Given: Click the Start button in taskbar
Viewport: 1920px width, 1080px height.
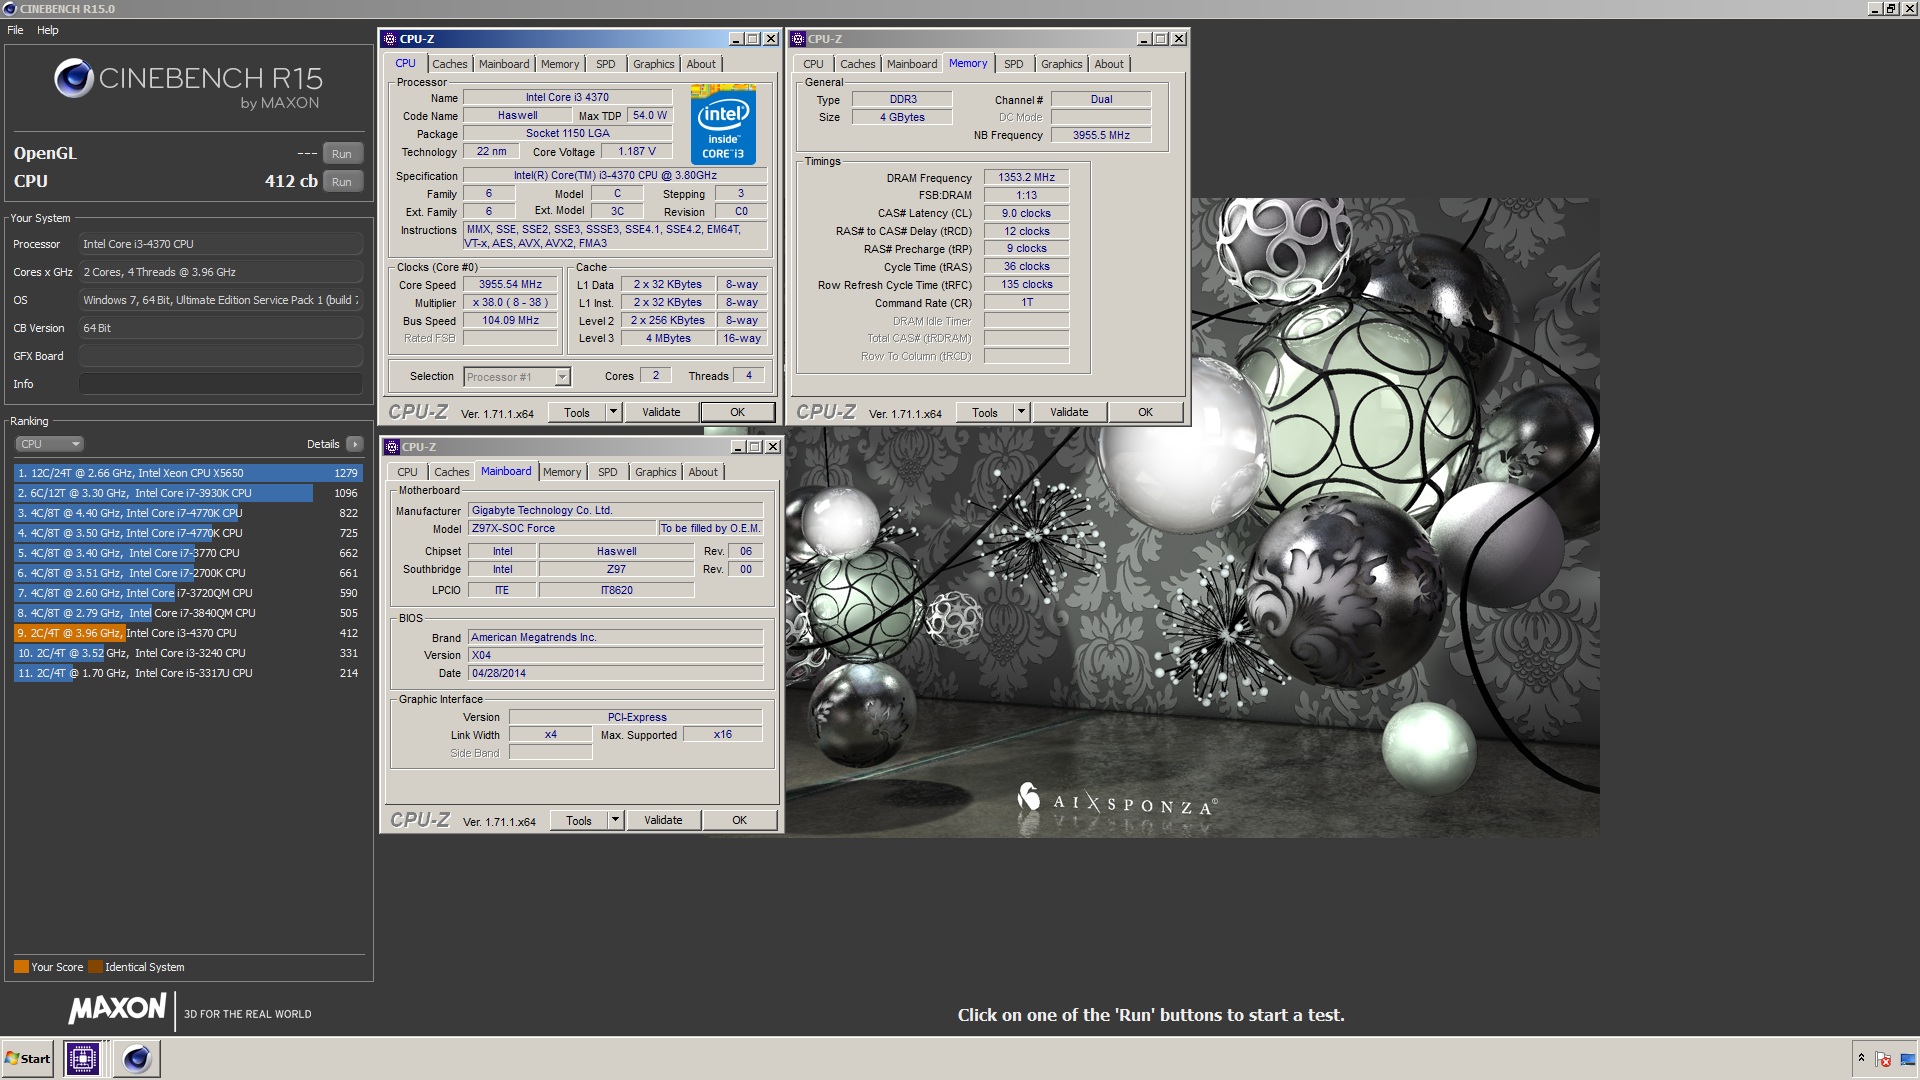Looking at the screenshot, I should [28, 1058].
